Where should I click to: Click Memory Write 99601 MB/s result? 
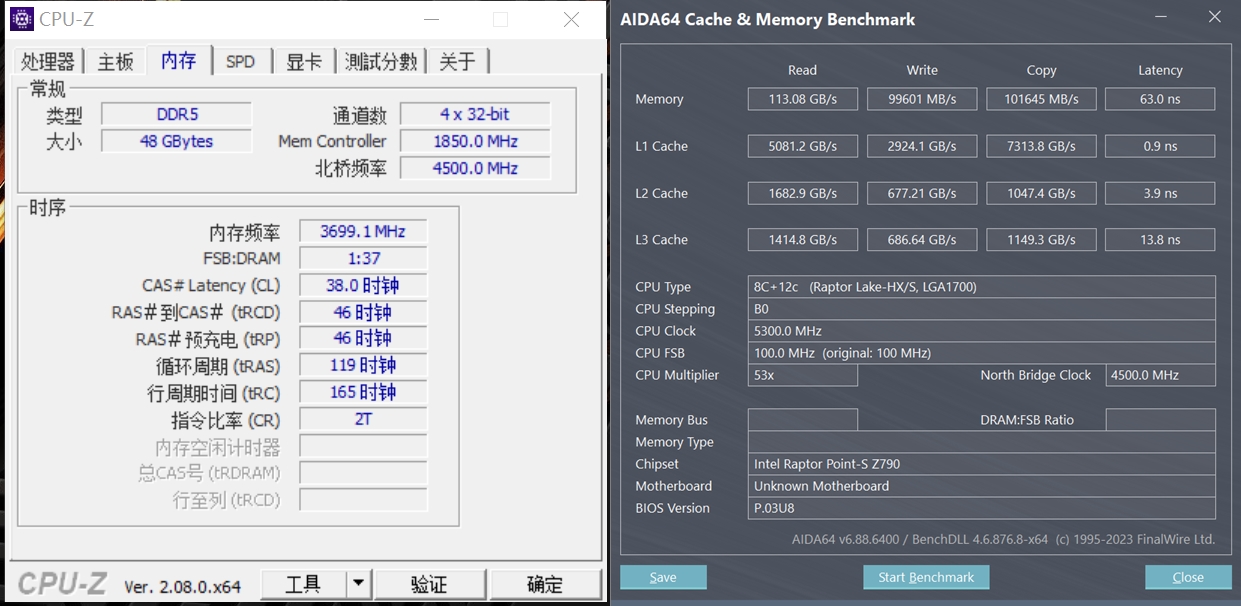pos(922,99)
